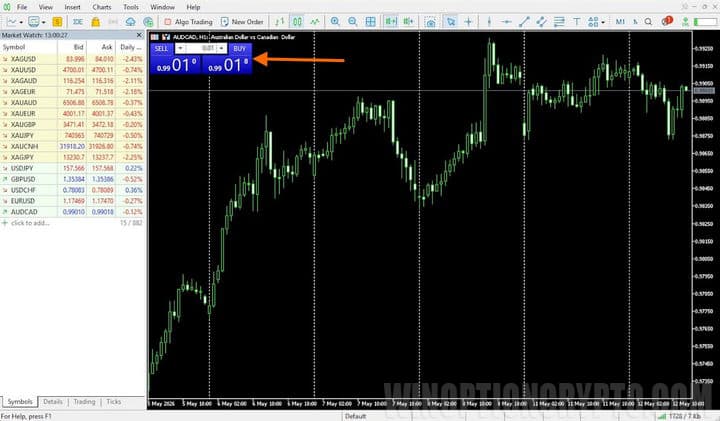Close the Market Watch panel
This screenshot has width=720, height=421.
click(139, 35)
